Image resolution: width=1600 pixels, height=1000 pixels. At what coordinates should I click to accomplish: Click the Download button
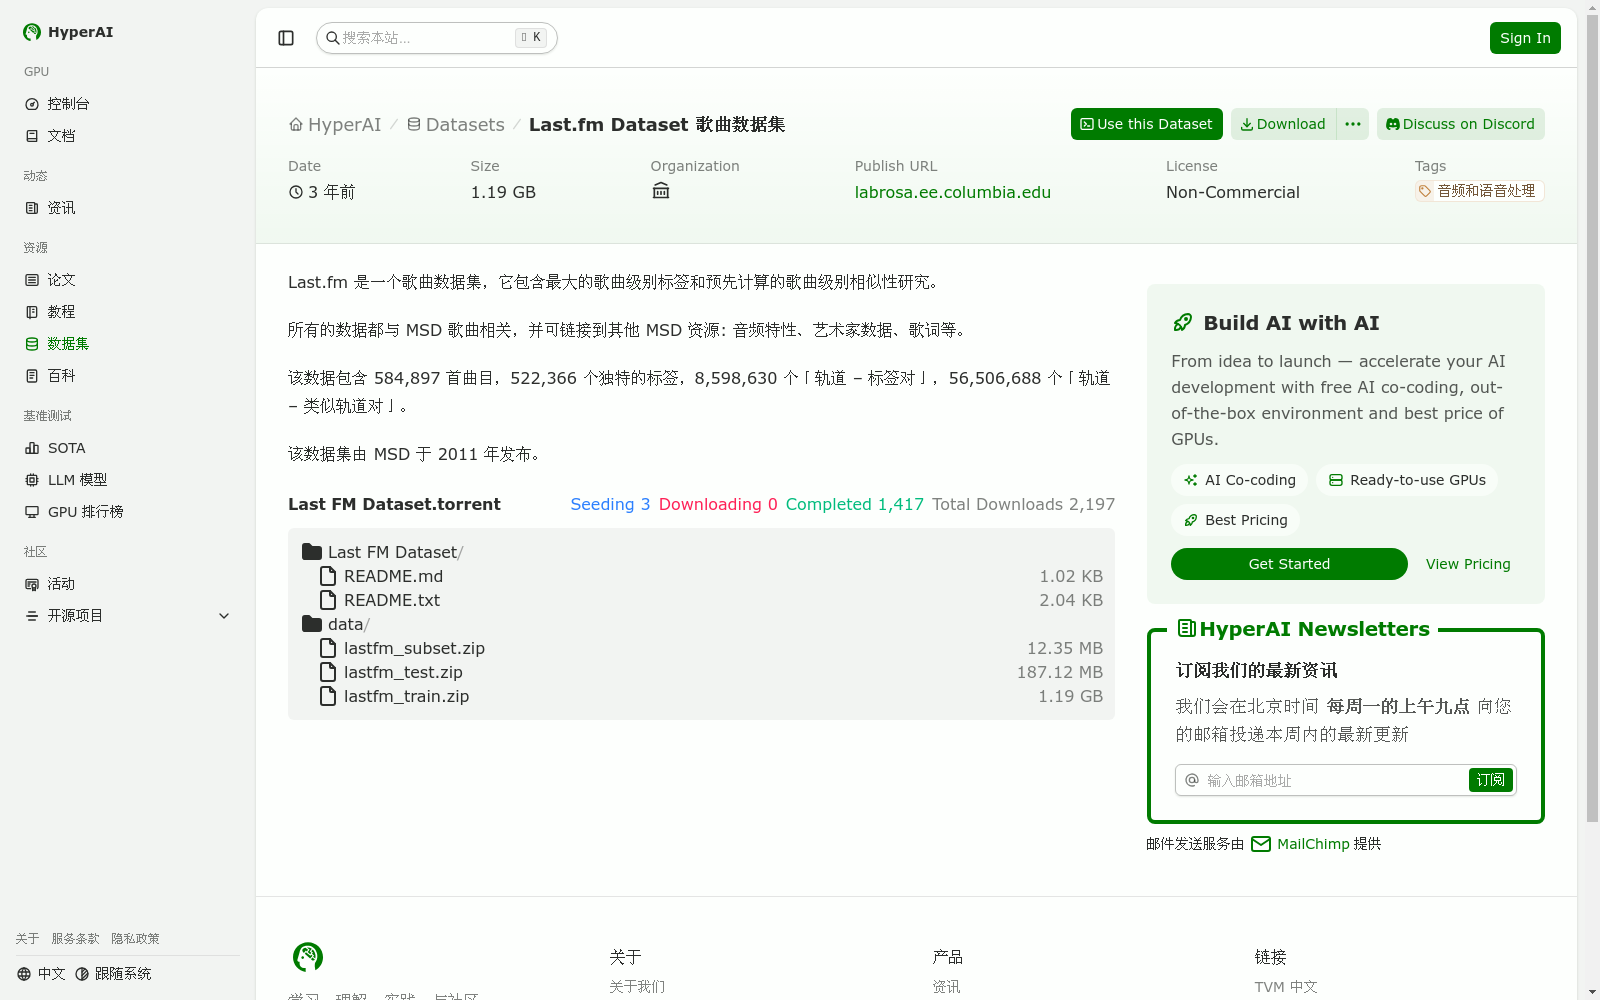(1283, 124)
